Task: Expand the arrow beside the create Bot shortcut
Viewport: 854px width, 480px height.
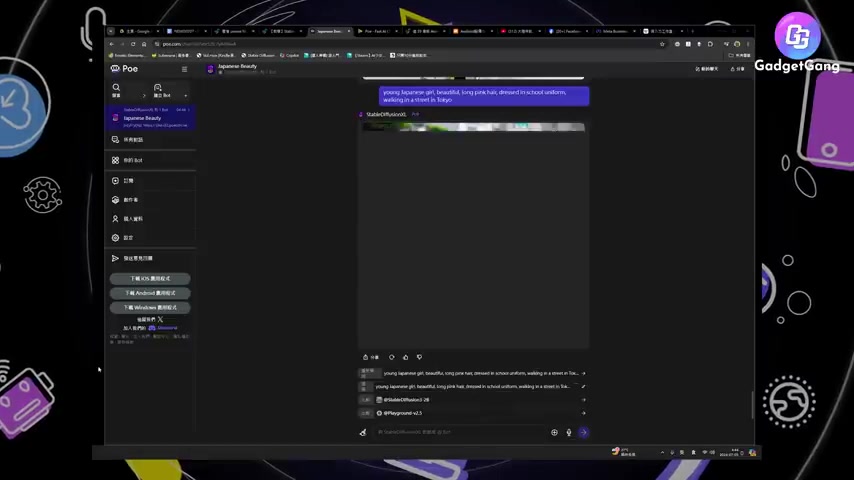Action: coord(186,95)
